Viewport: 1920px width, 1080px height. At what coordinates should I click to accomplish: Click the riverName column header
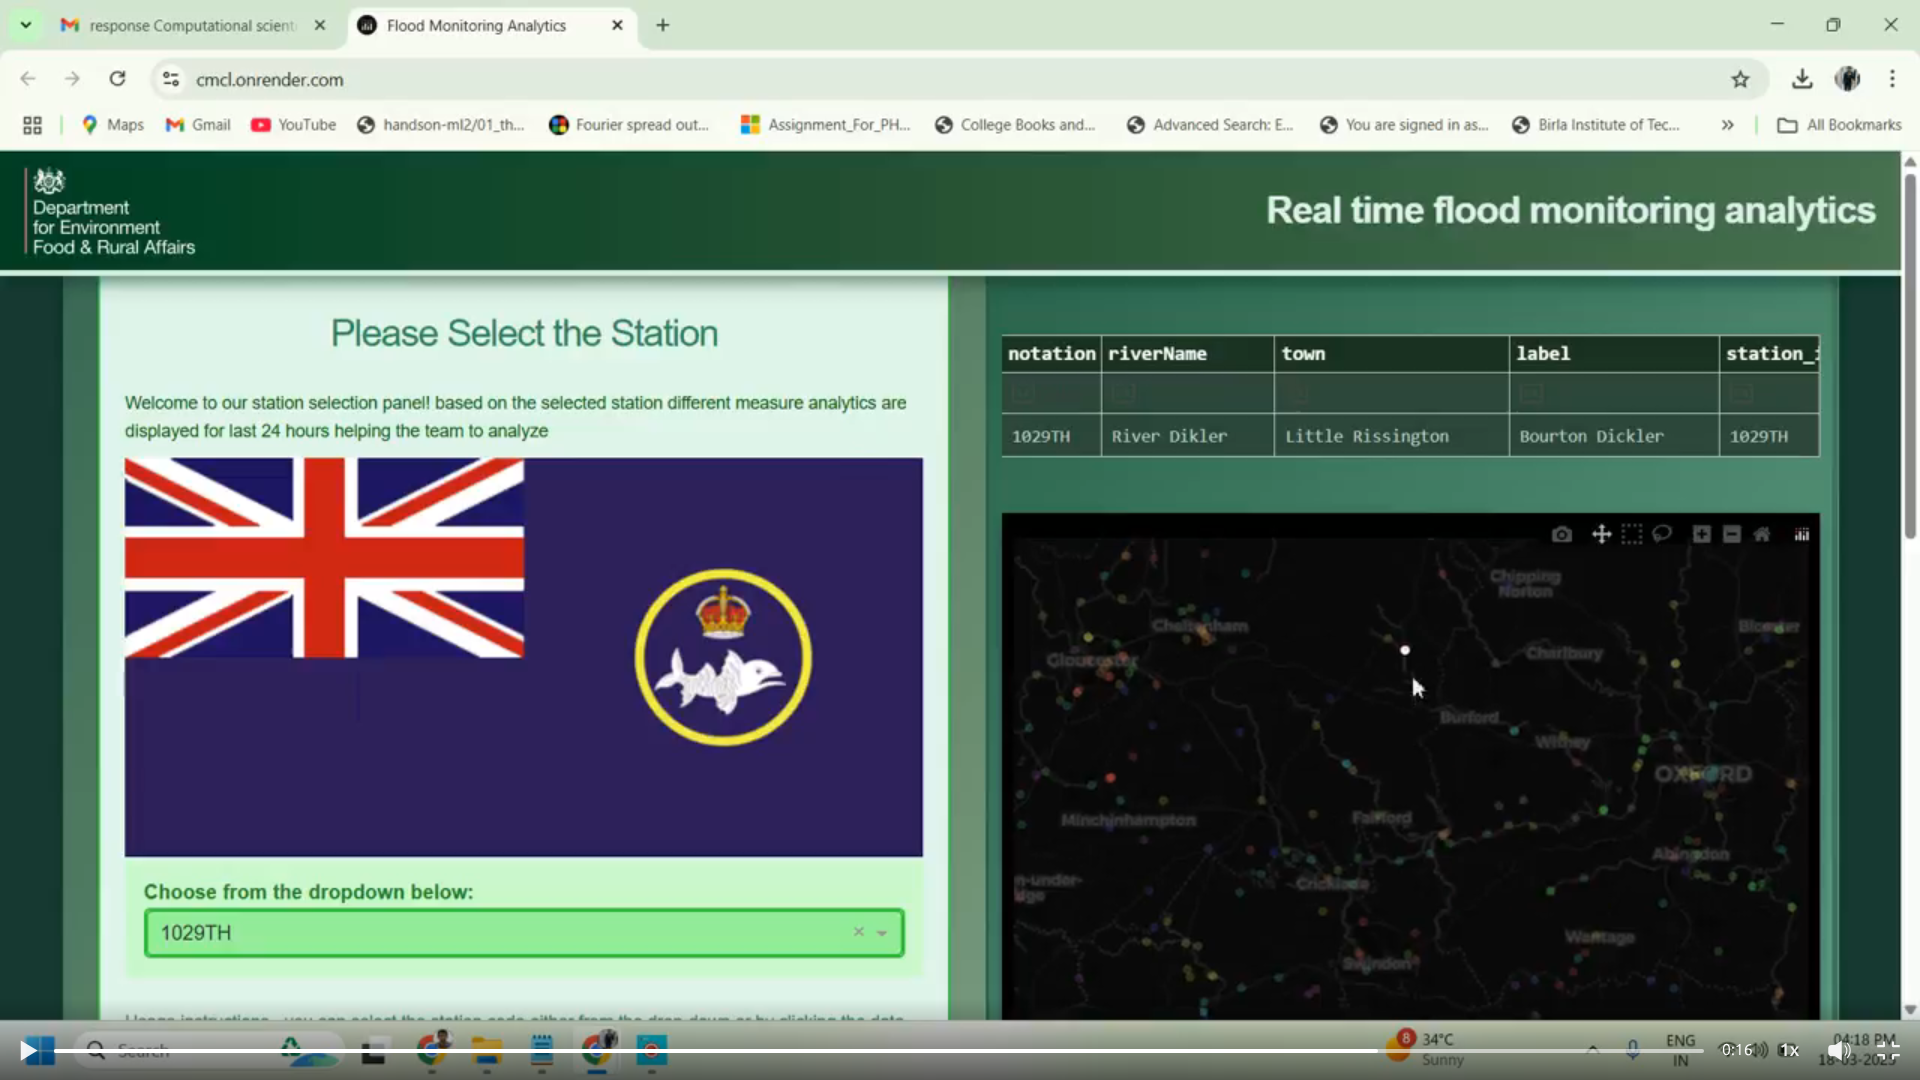click(1187, 354)
